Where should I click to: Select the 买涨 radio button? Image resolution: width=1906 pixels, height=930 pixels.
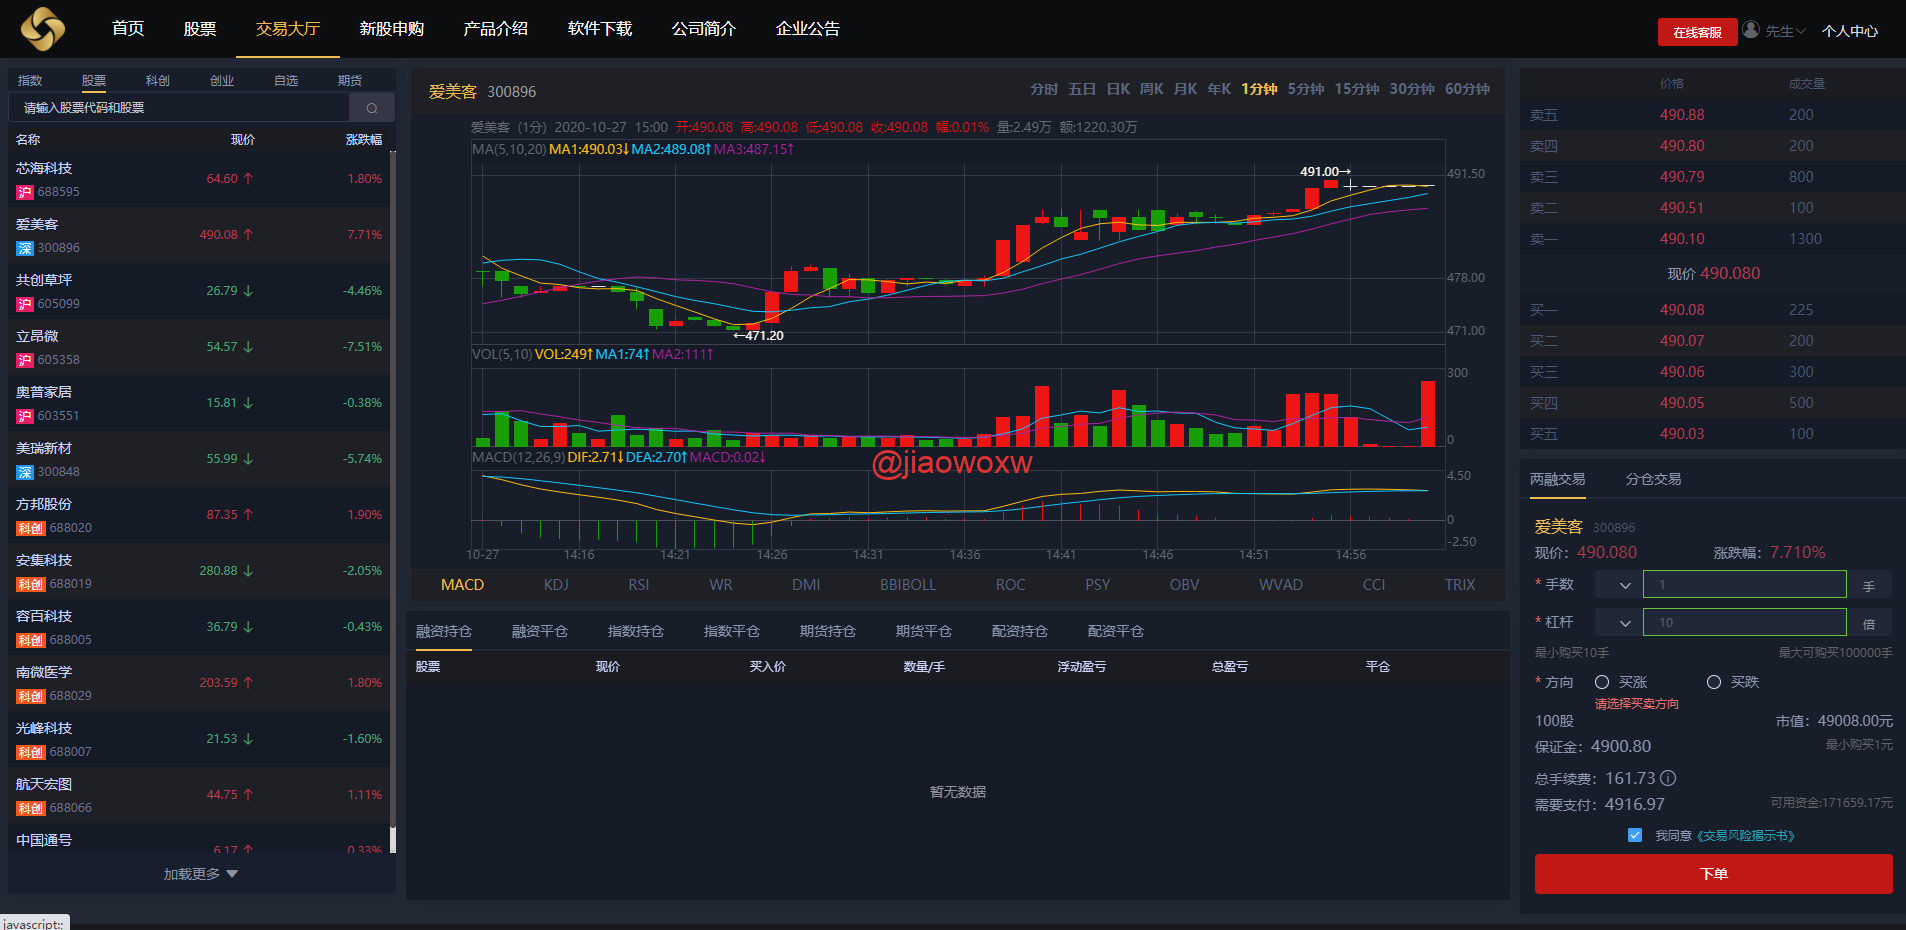pyautogui.click(x=1602, y=682)
